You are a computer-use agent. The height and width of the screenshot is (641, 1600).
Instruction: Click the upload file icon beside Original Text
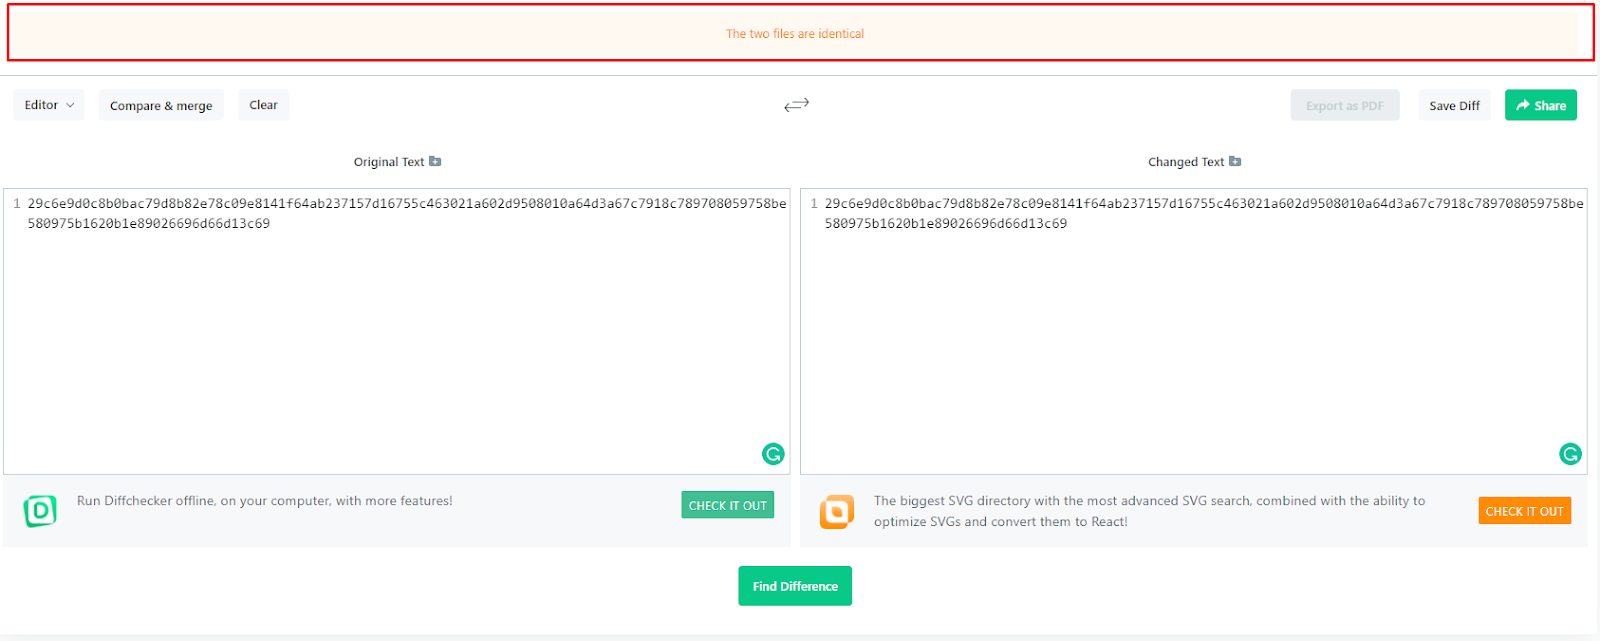coord(435,161)
